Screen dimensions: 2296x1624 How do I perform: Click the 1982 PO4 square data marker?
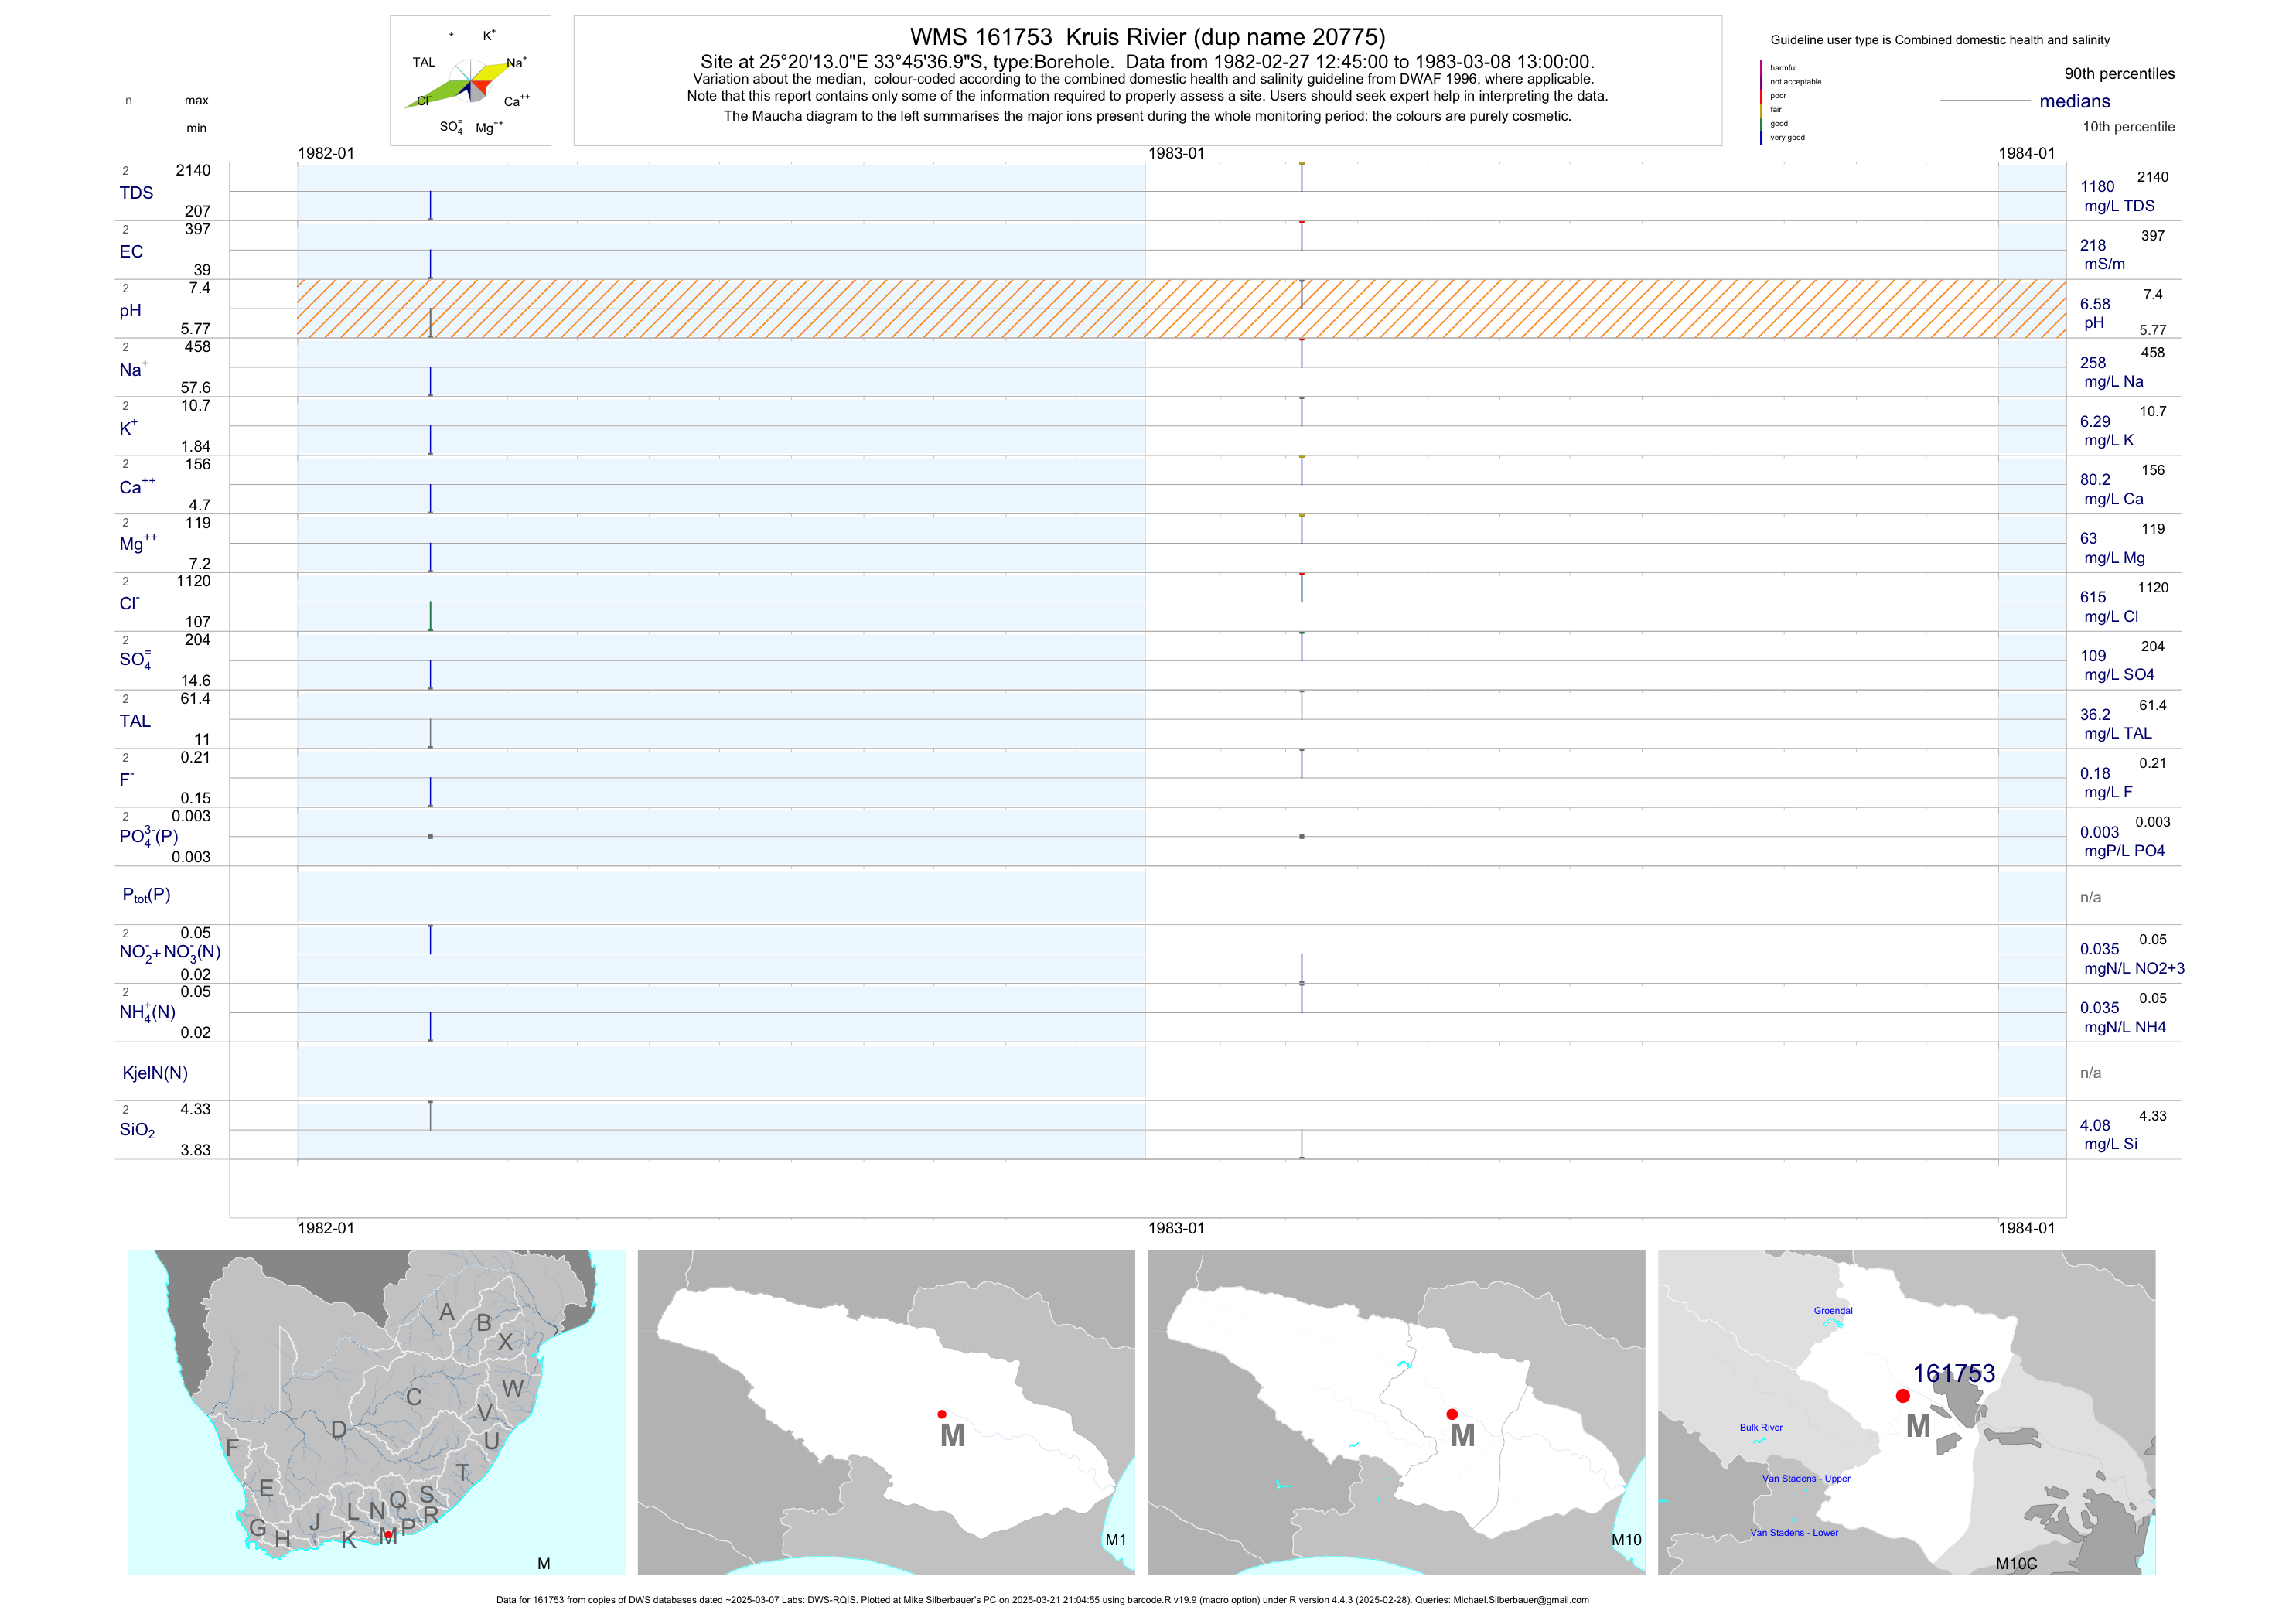click(x=431, y=836)
